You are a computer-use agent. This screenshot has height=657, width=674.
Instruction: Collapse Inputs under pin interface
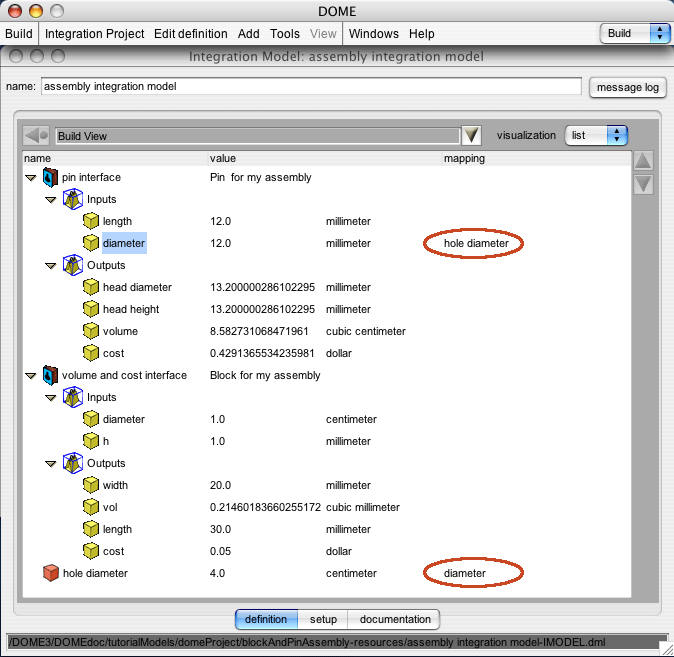[x=51, y=200]
